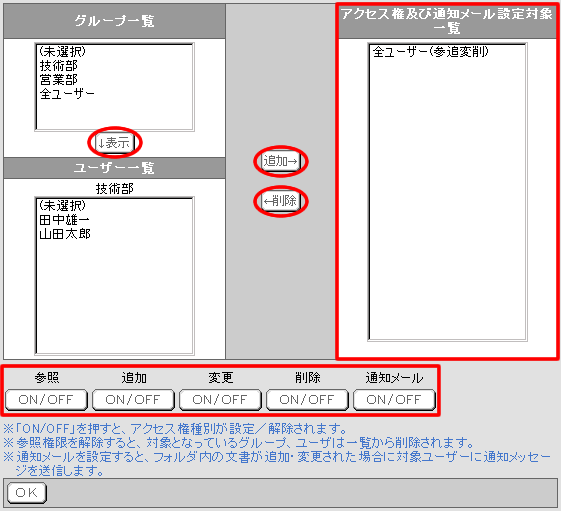Select 全ユーザー(参追変削) in access target list
561x511 pixels.
point(447,52)
